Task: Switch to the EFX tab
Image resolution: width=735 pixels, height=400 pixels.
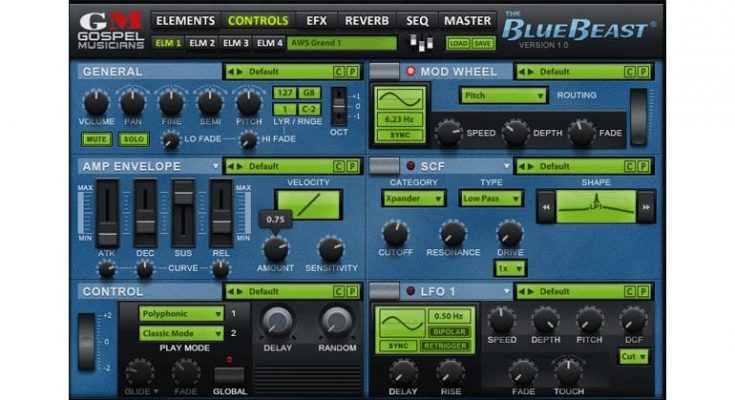Action: pos(316,20)
